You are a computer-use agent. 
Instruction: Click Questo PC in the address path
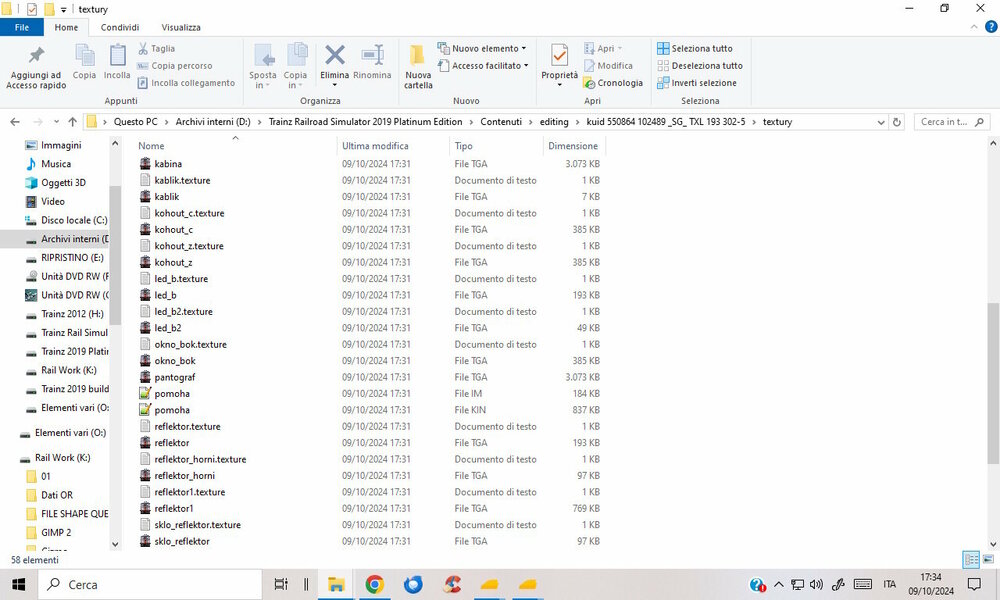pos(135,122)
